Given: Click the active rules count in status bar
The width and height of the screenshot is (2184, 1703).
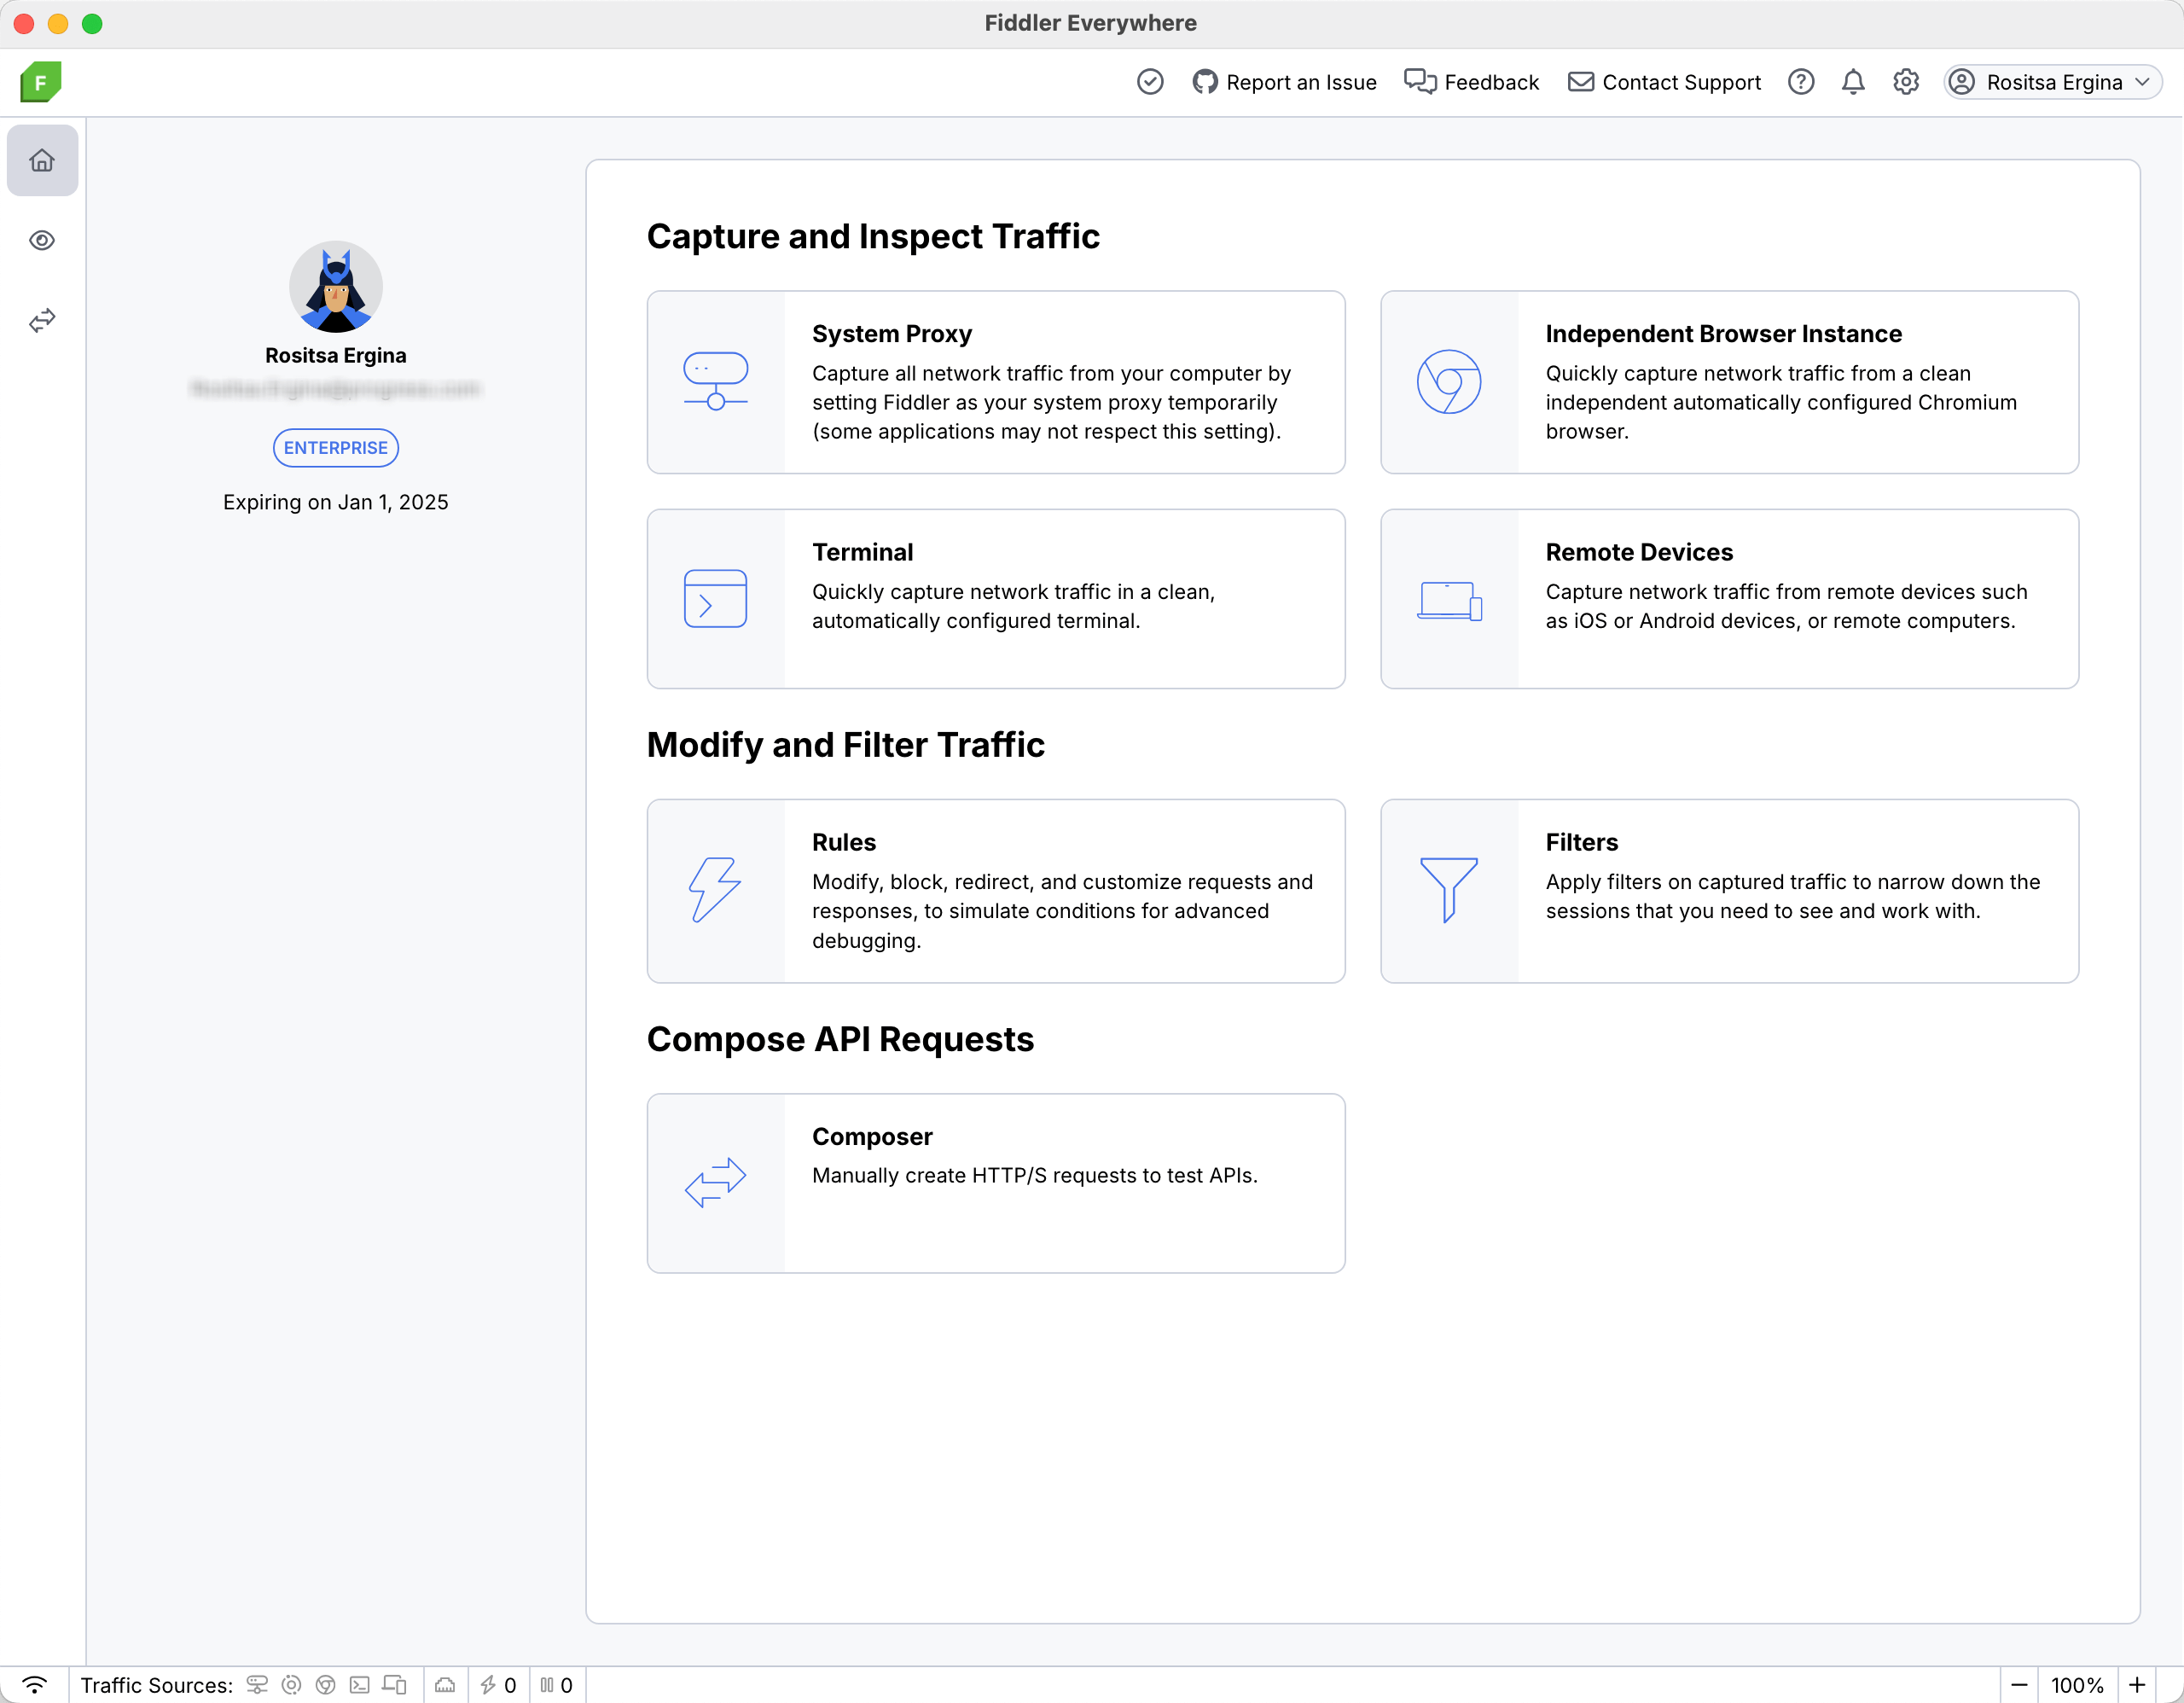Looking at the screenshot, I should (x=498, y=1685).
